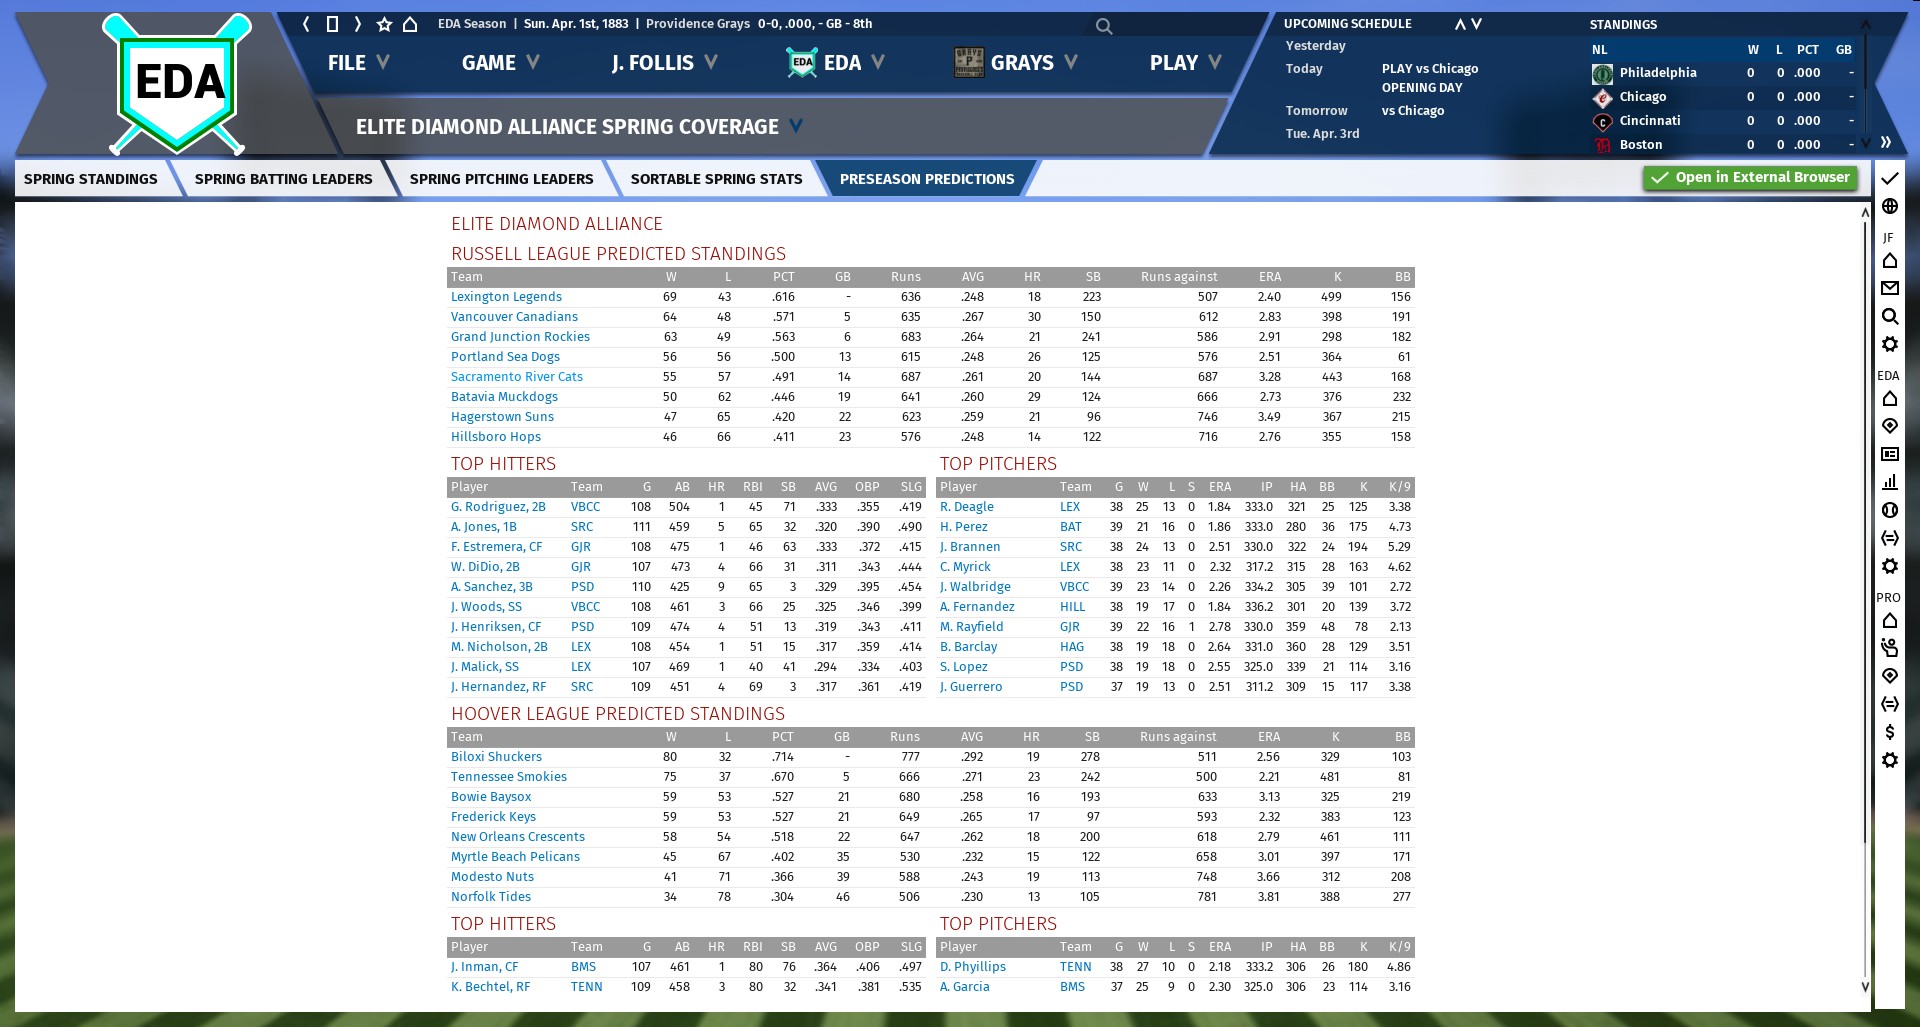
Task: Open the JF section home icon
Action: point(1889,261)
